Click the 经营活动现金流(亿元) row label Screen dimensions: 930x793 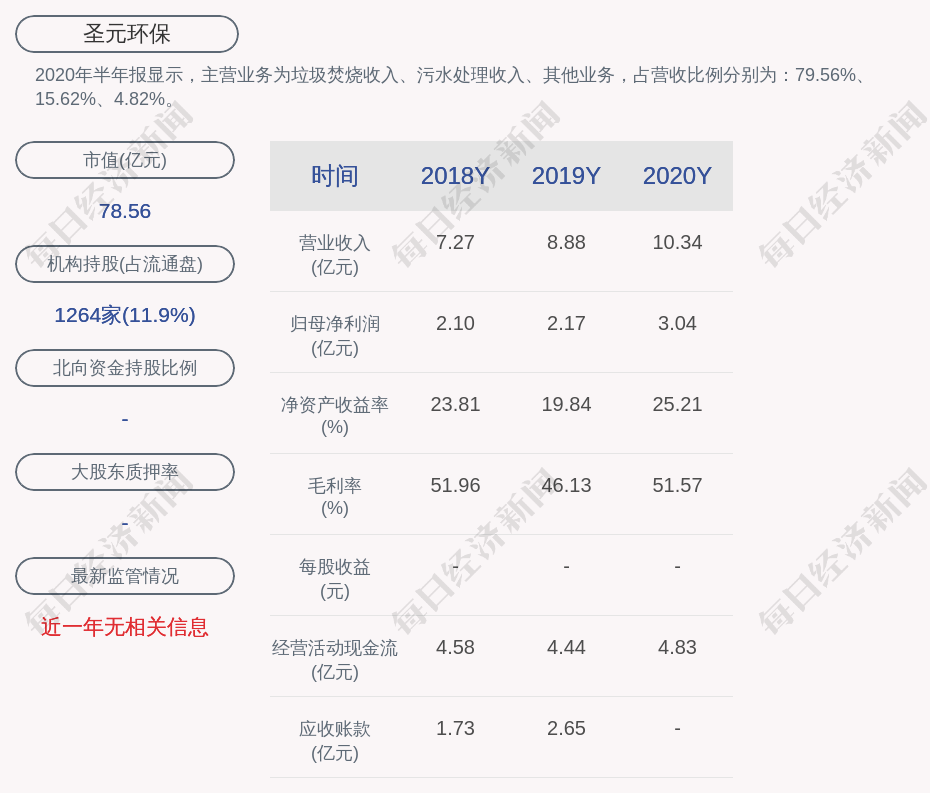point(335,660)
